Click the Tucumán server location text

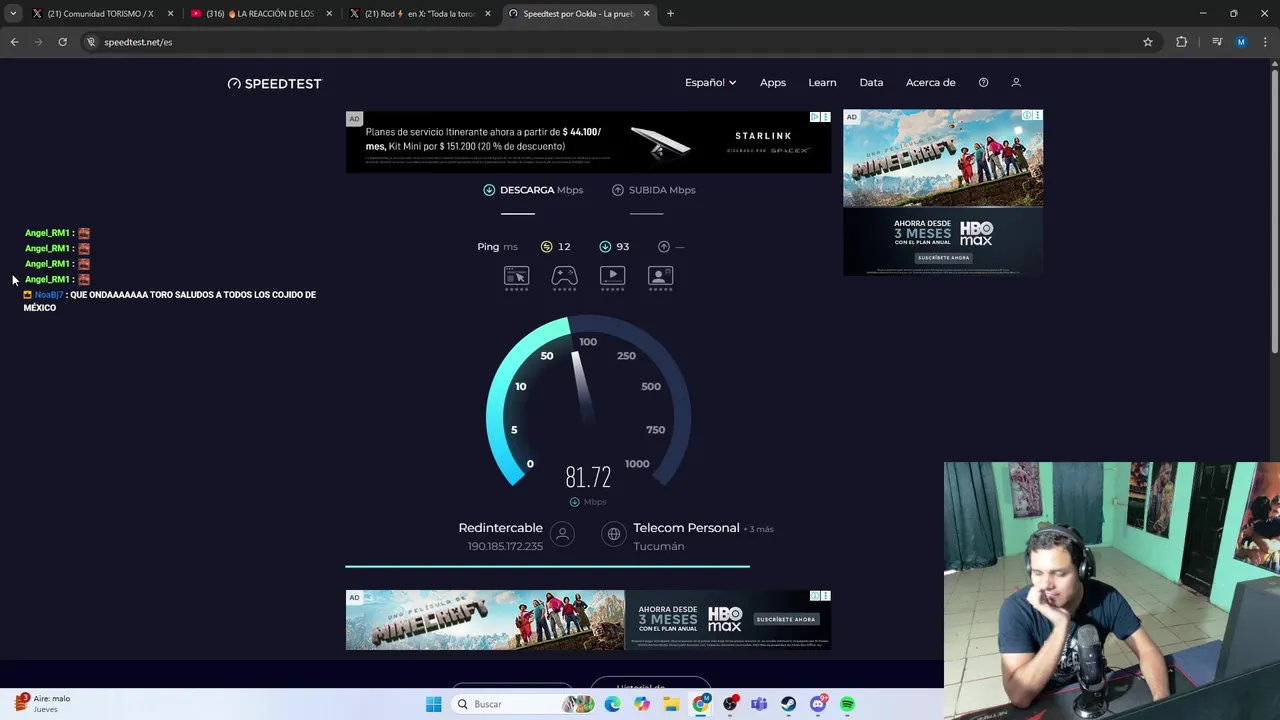point(659,546)
